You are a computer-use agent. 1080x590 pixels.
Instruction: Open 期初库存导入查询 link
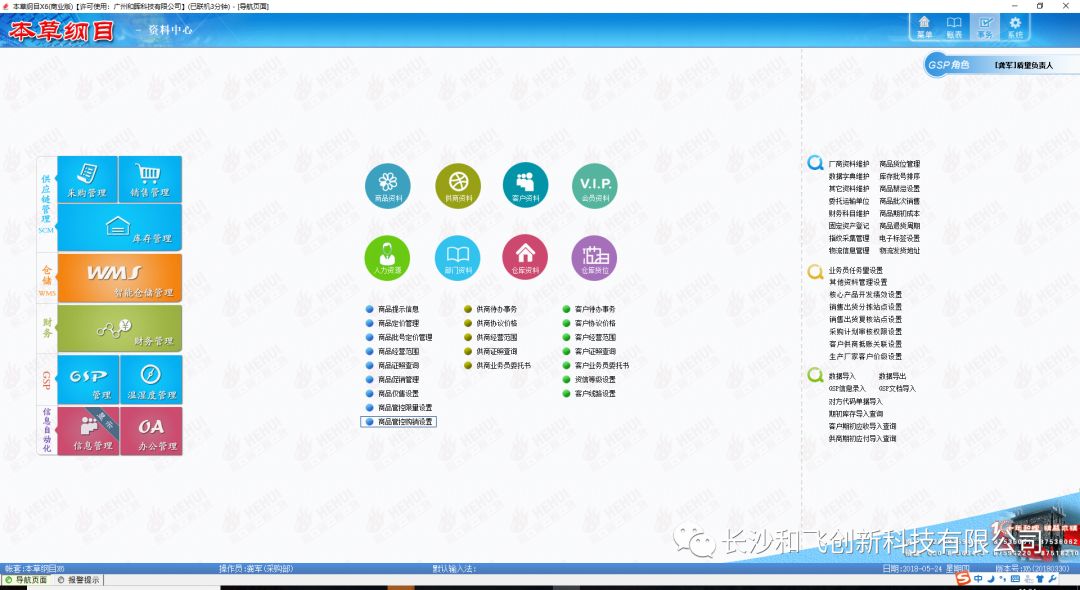tap(855, 414)
